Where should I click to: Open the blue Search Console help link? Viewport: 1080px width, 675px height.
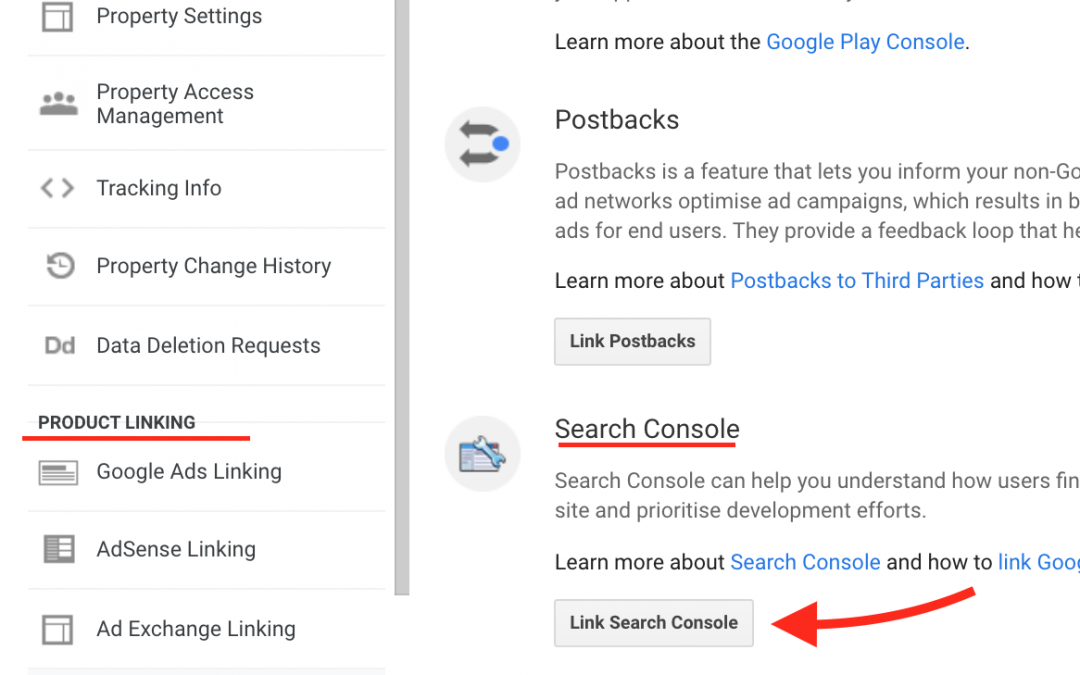(805, 563)
